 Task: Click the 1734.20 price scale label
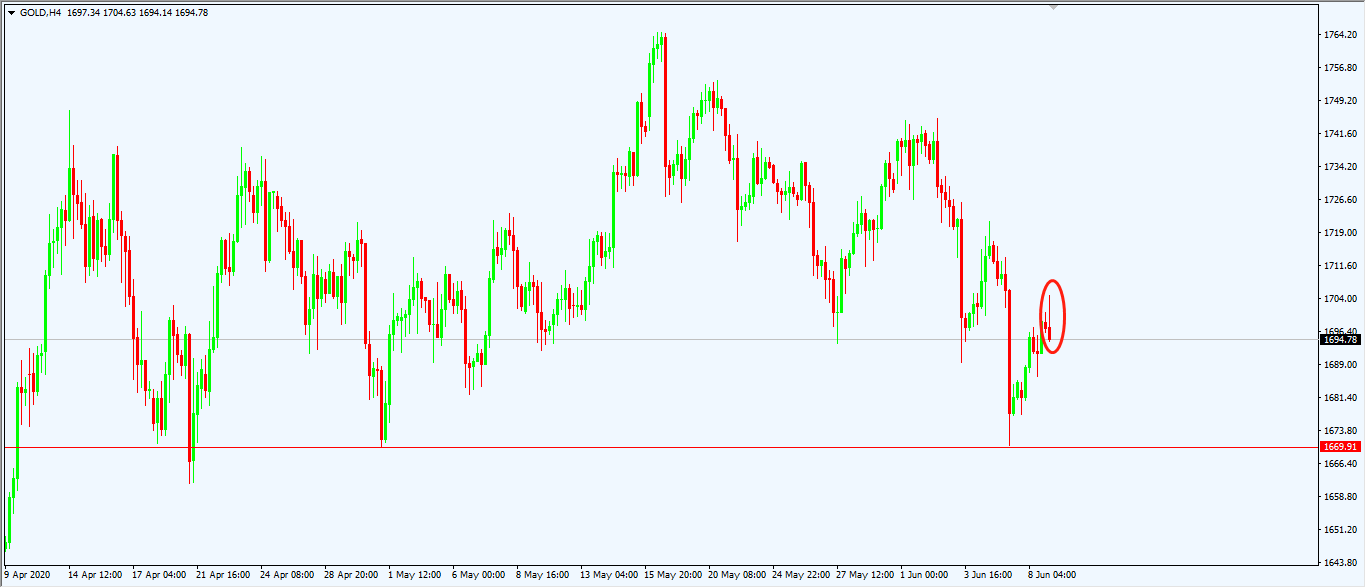[1340, 167]
